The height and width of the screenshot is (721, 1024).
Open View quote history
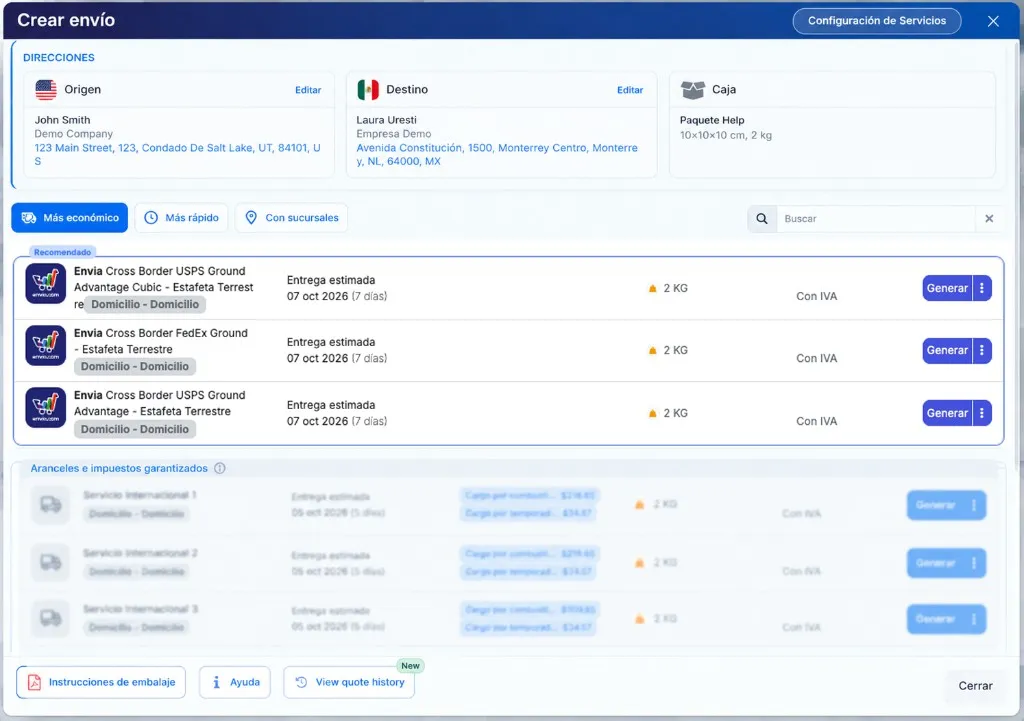click(x=349, y=682)
